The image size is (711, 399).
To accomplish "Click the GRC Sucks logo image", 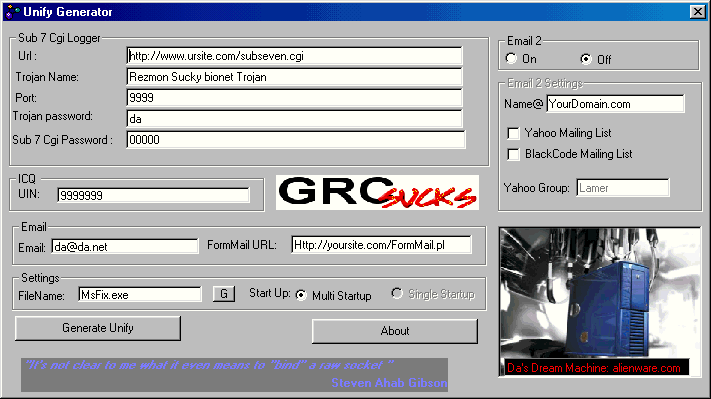I will pyautogui.click(x=377, y=193).
